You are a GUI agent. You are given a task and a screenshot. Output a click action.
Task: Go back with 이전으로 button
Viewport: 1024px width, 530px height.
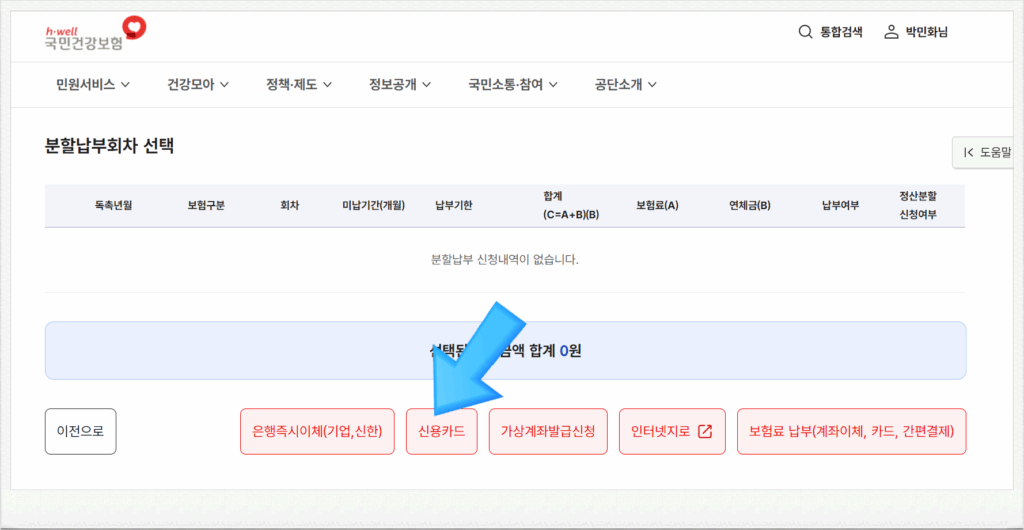pos(80,431)
